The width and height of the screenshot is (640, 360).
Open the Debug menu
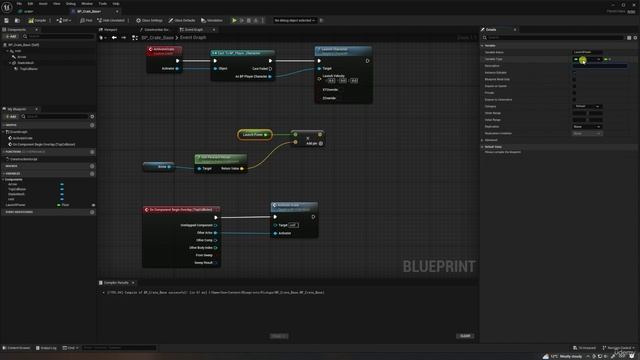[x=71, y=4]
